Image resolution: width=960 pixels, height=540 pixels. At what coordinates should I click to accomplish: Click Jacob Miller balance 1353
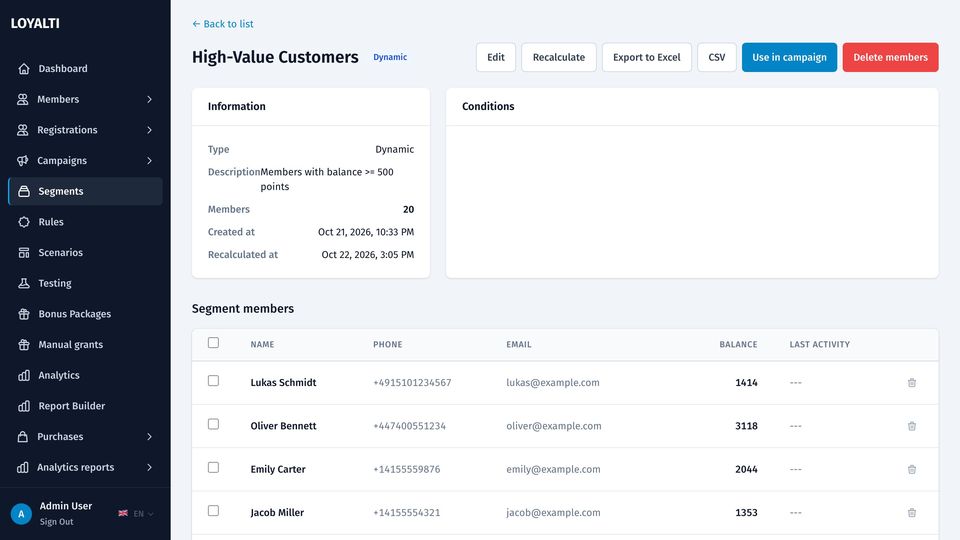[x=746, y=512]
